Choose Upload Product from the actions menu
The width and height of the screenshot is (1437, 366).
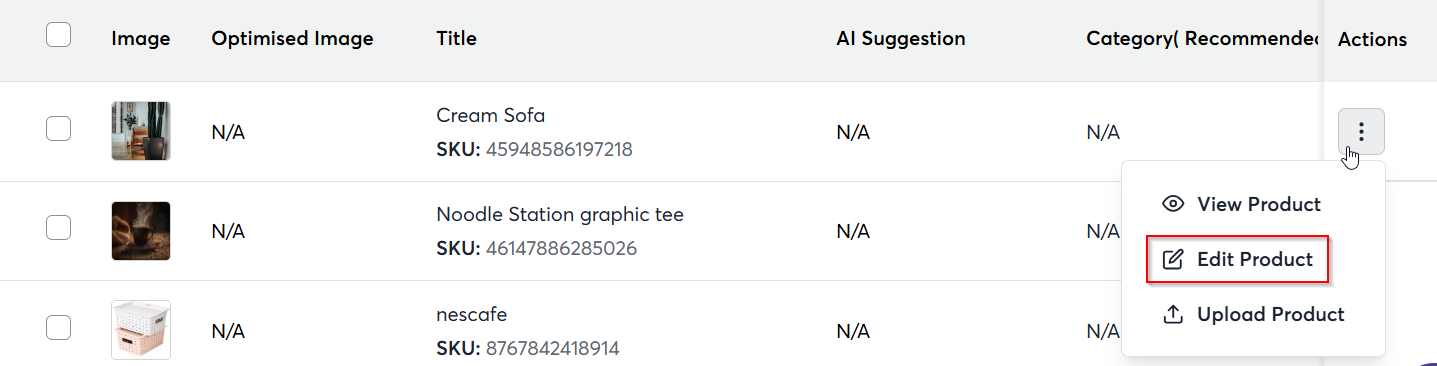1253,314
